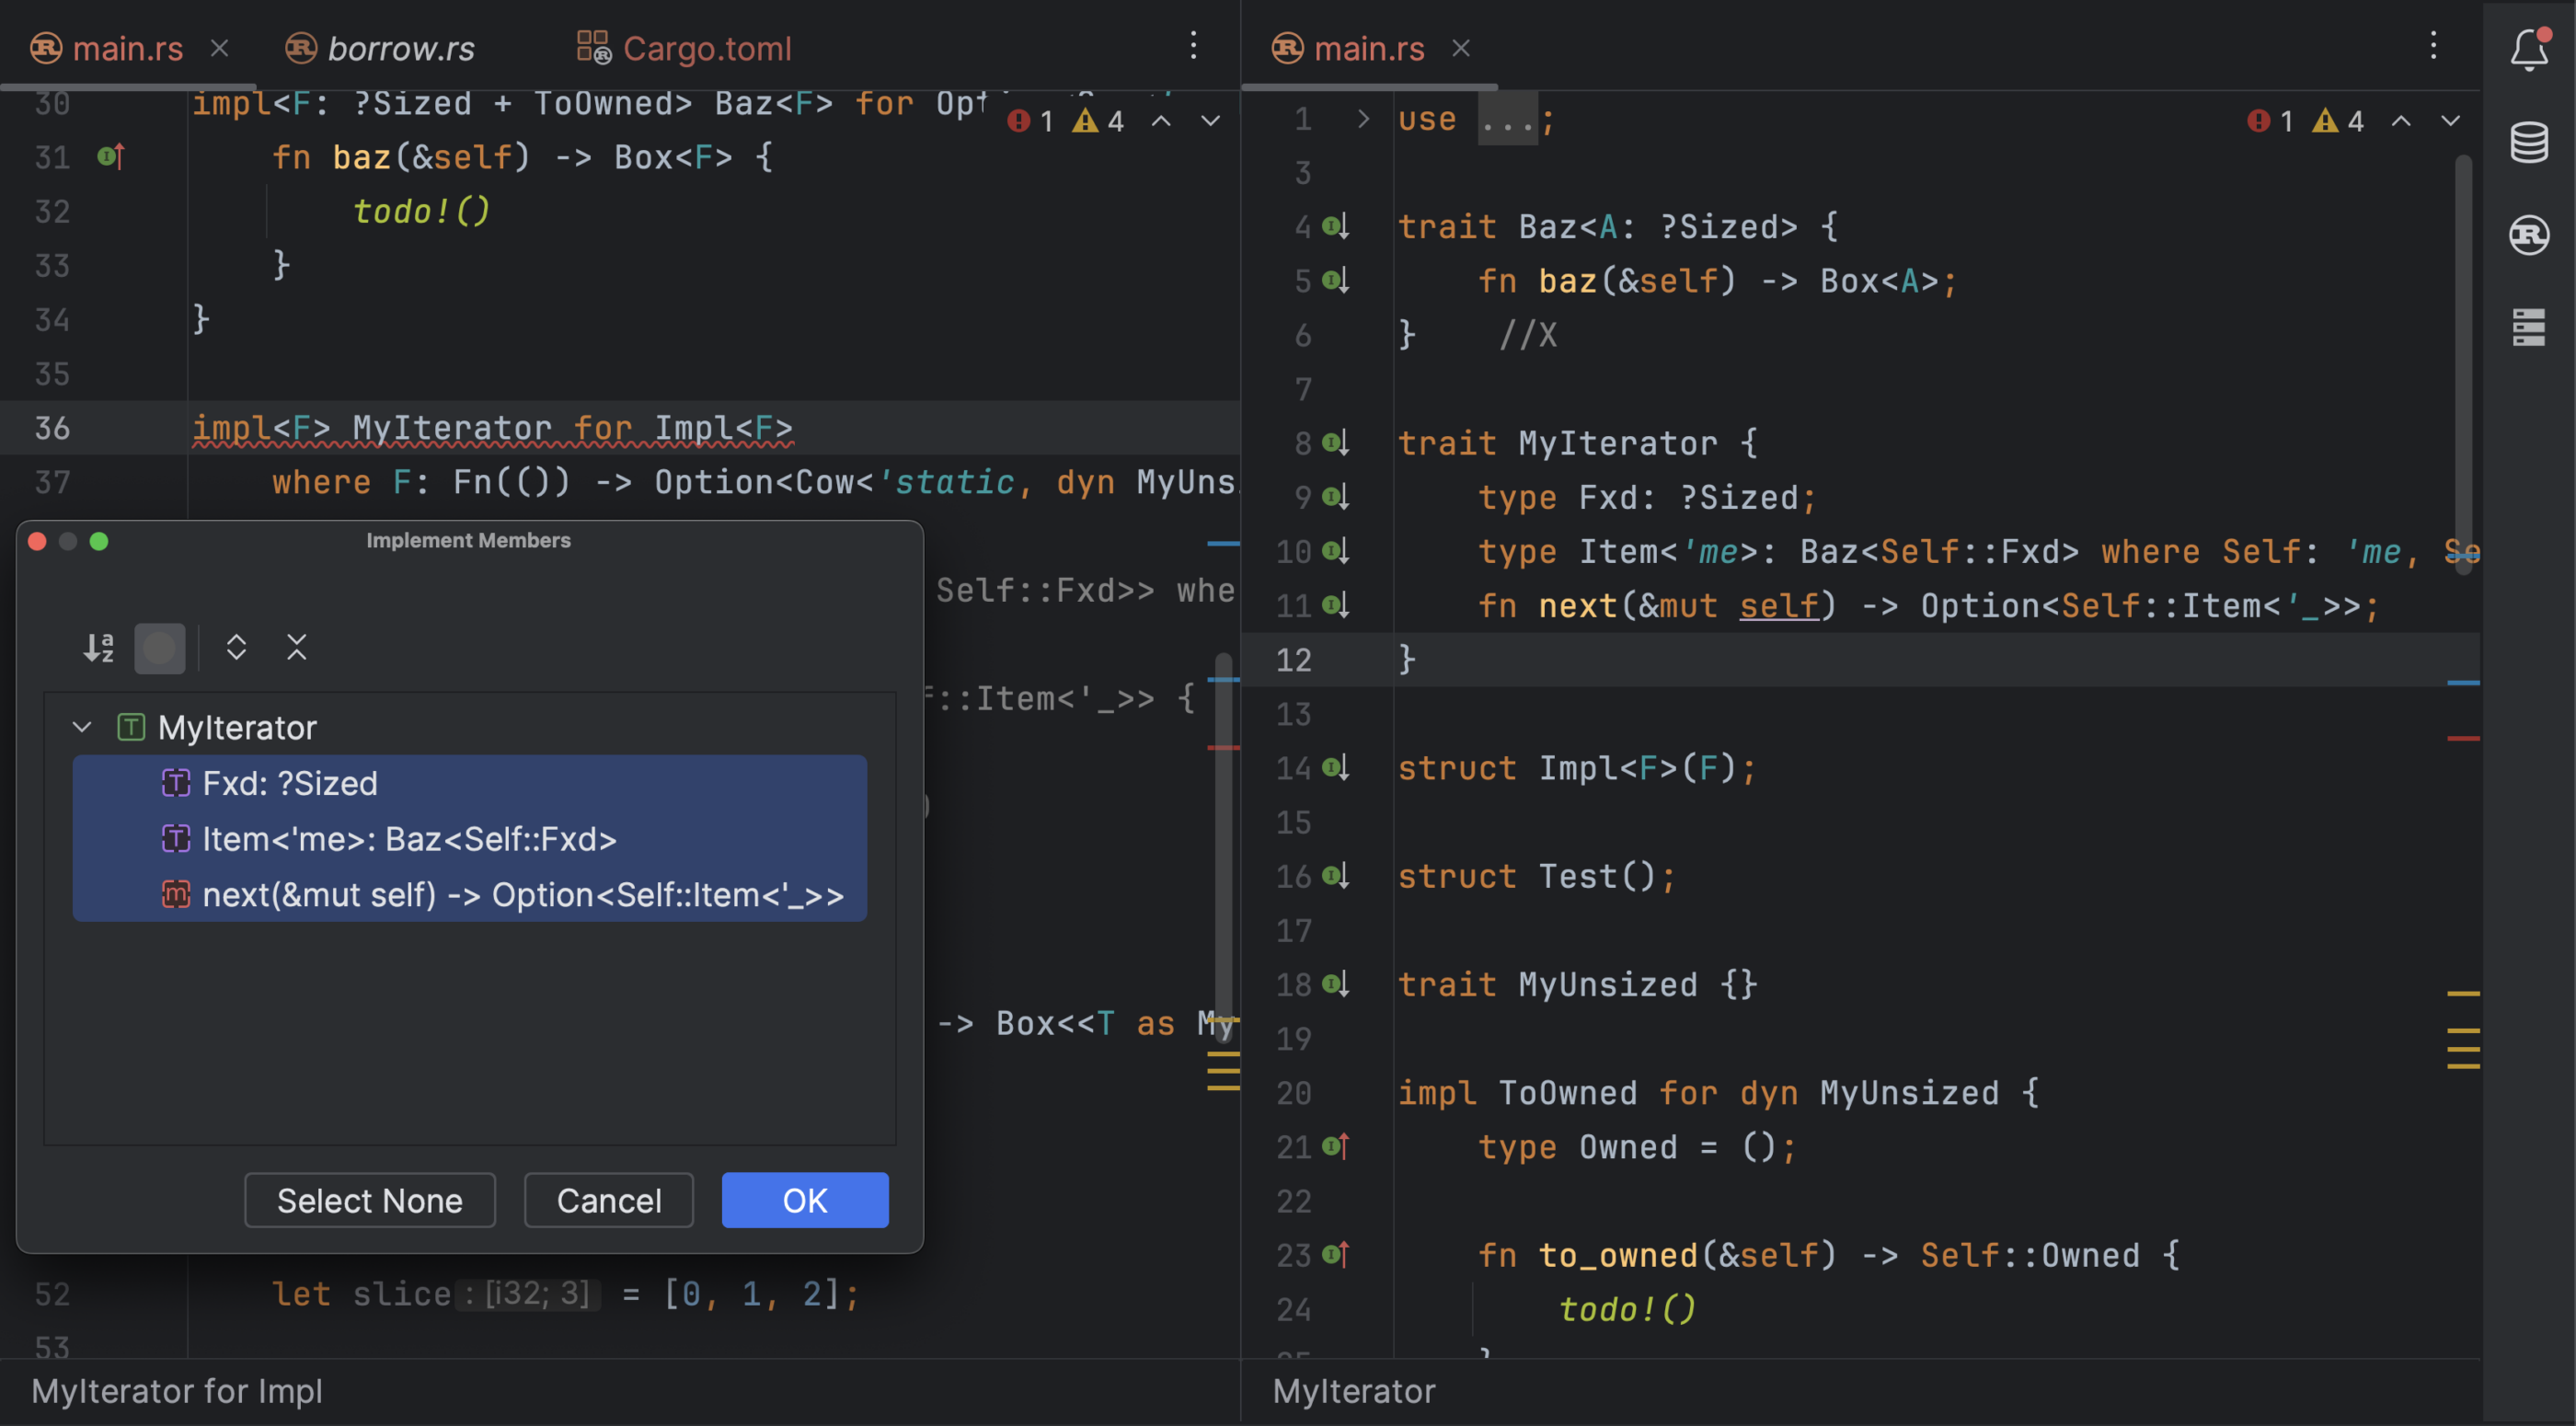Image resolution: width=2576 pixels, height=1426 pixels.
Task: Click the notification bell icon
Action: pyautogui.click(x=2530, y=49)
